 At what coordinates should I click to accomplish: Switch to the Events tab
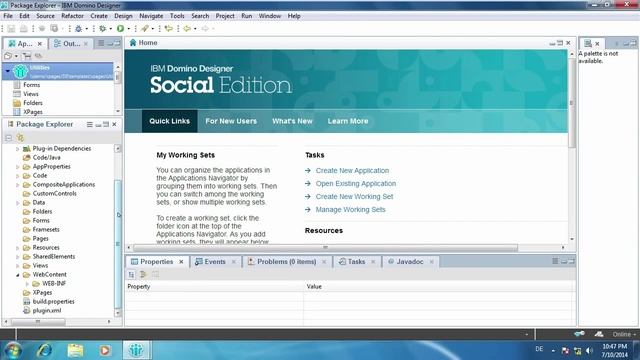(215, 262)
